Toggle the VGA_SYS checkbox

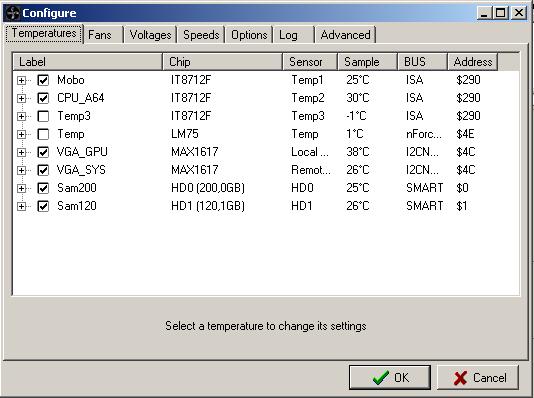[x=43, y=170]
